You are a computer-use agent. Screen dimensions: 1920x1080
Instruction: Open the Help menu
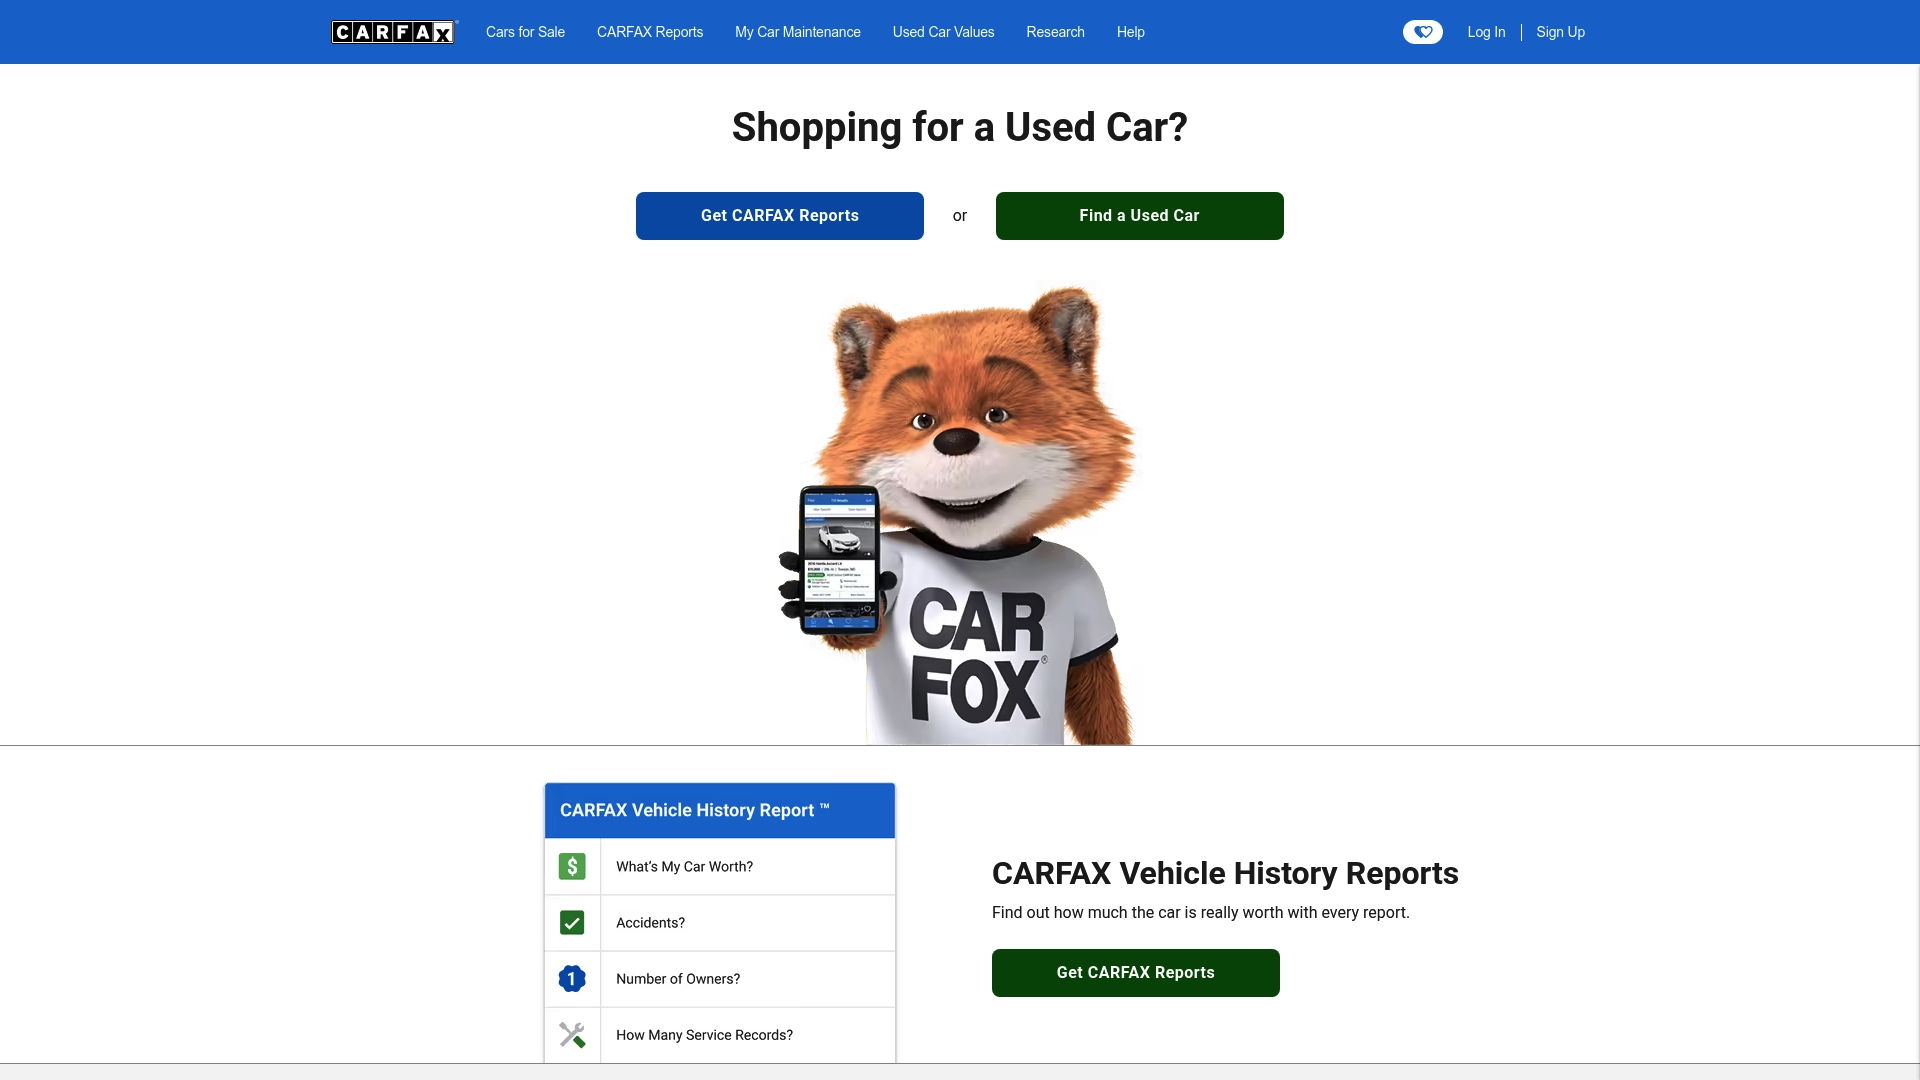point(1130,32)
